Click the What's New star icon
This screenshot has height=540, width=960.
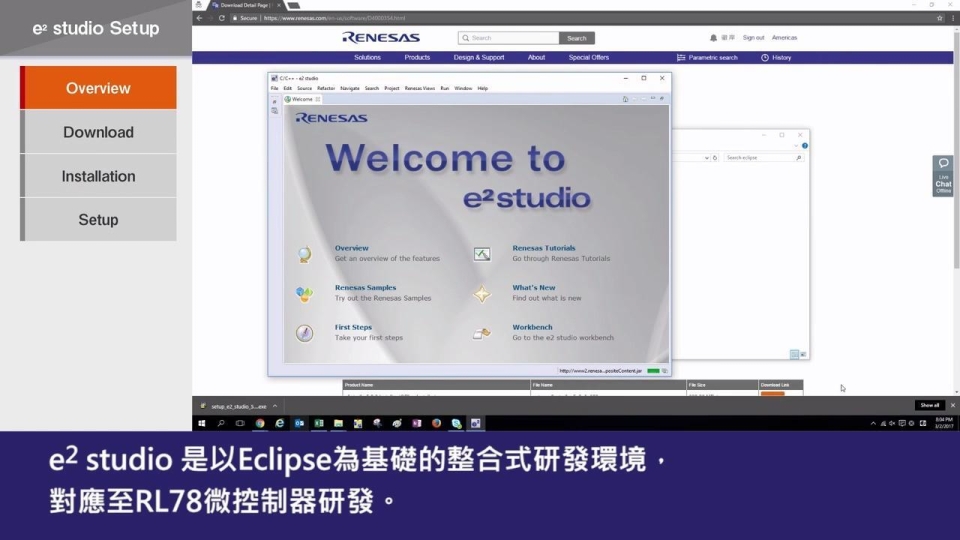coord(482,294)
